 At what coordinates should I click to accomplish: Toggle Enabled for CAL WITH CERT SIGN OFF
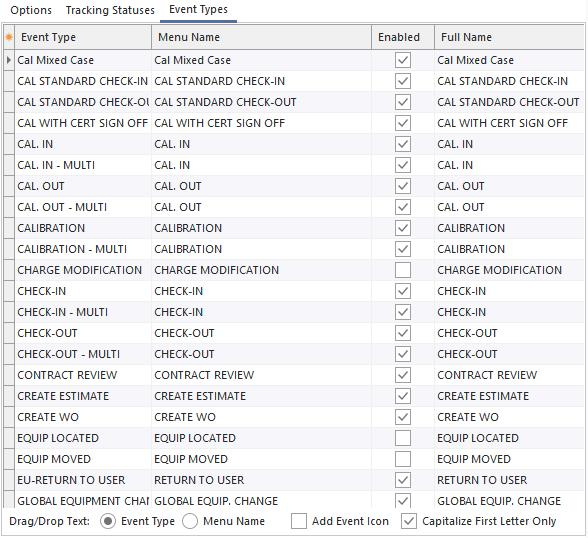coord(403,123)
